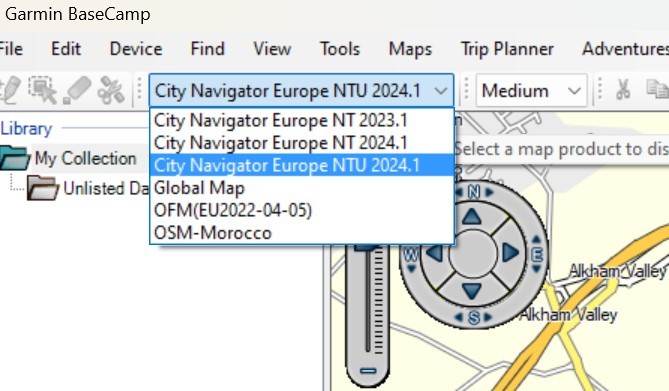The image size is (669, 391).
Task: Pan map east with right arrow
Action: pos(510,253)
